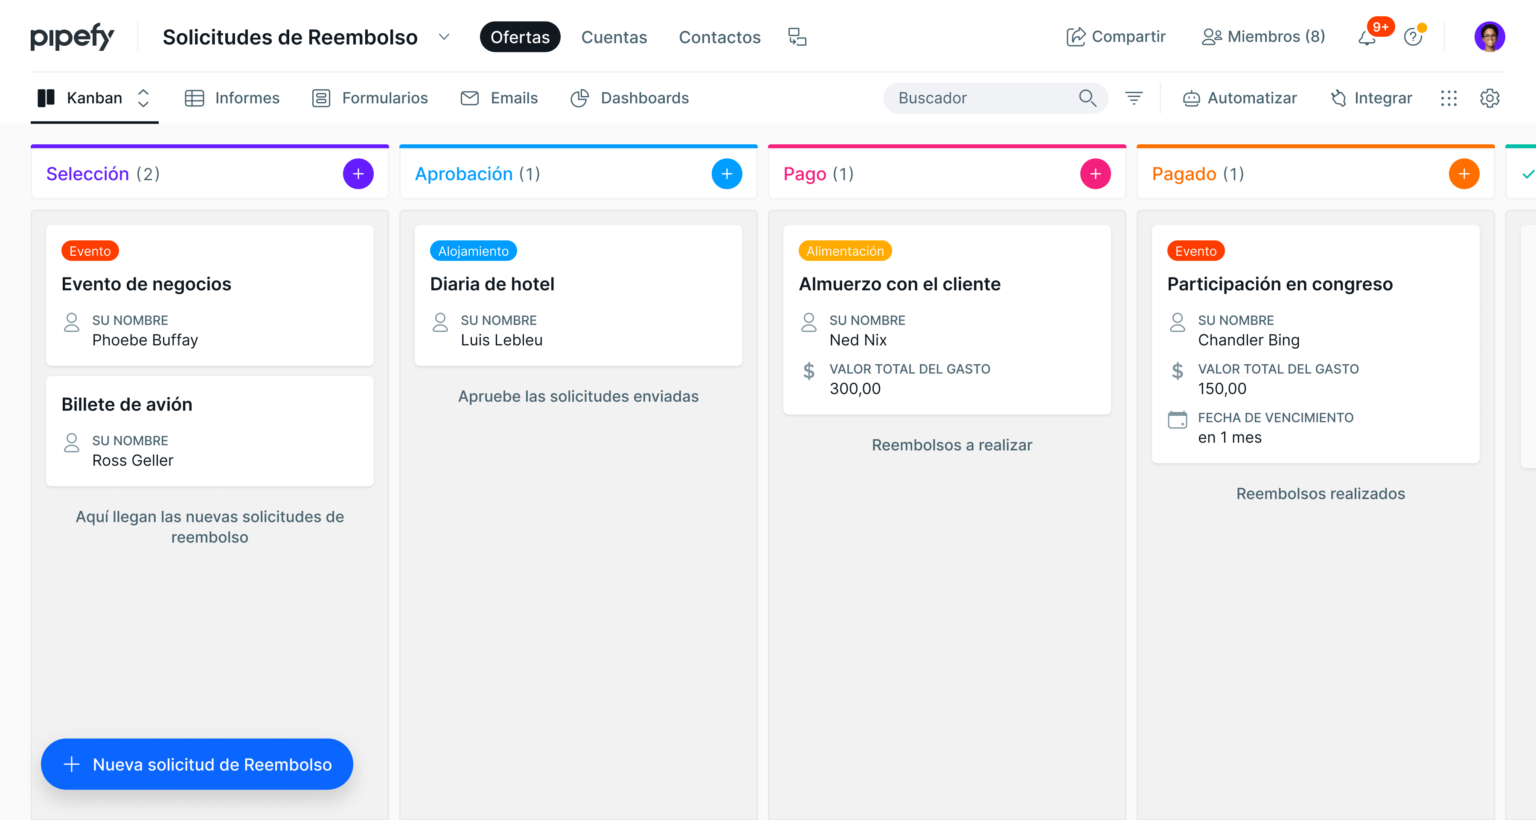Add a card to Pago phase
This screenshot has width=1536, height=820.
1095,174
